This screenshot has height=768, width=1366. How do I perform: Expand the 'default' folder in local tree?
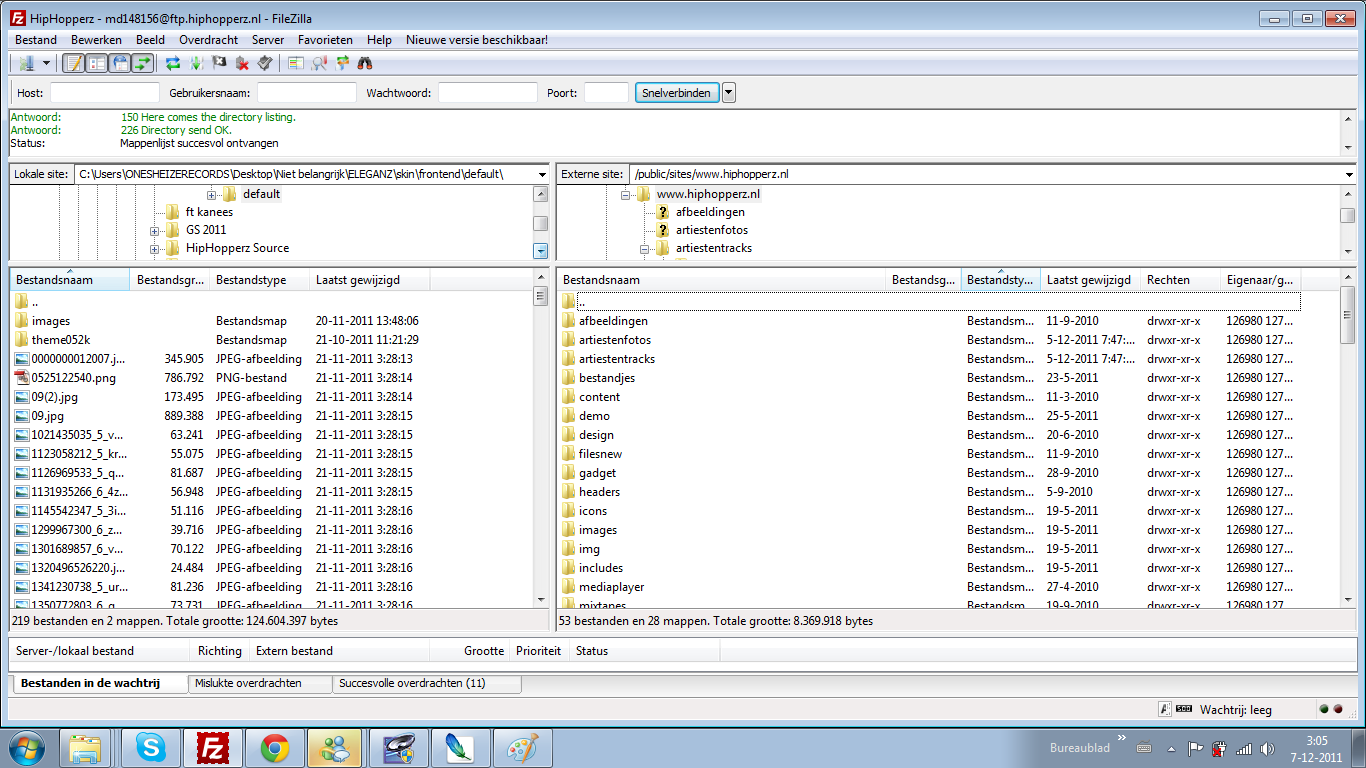[212, 194]
